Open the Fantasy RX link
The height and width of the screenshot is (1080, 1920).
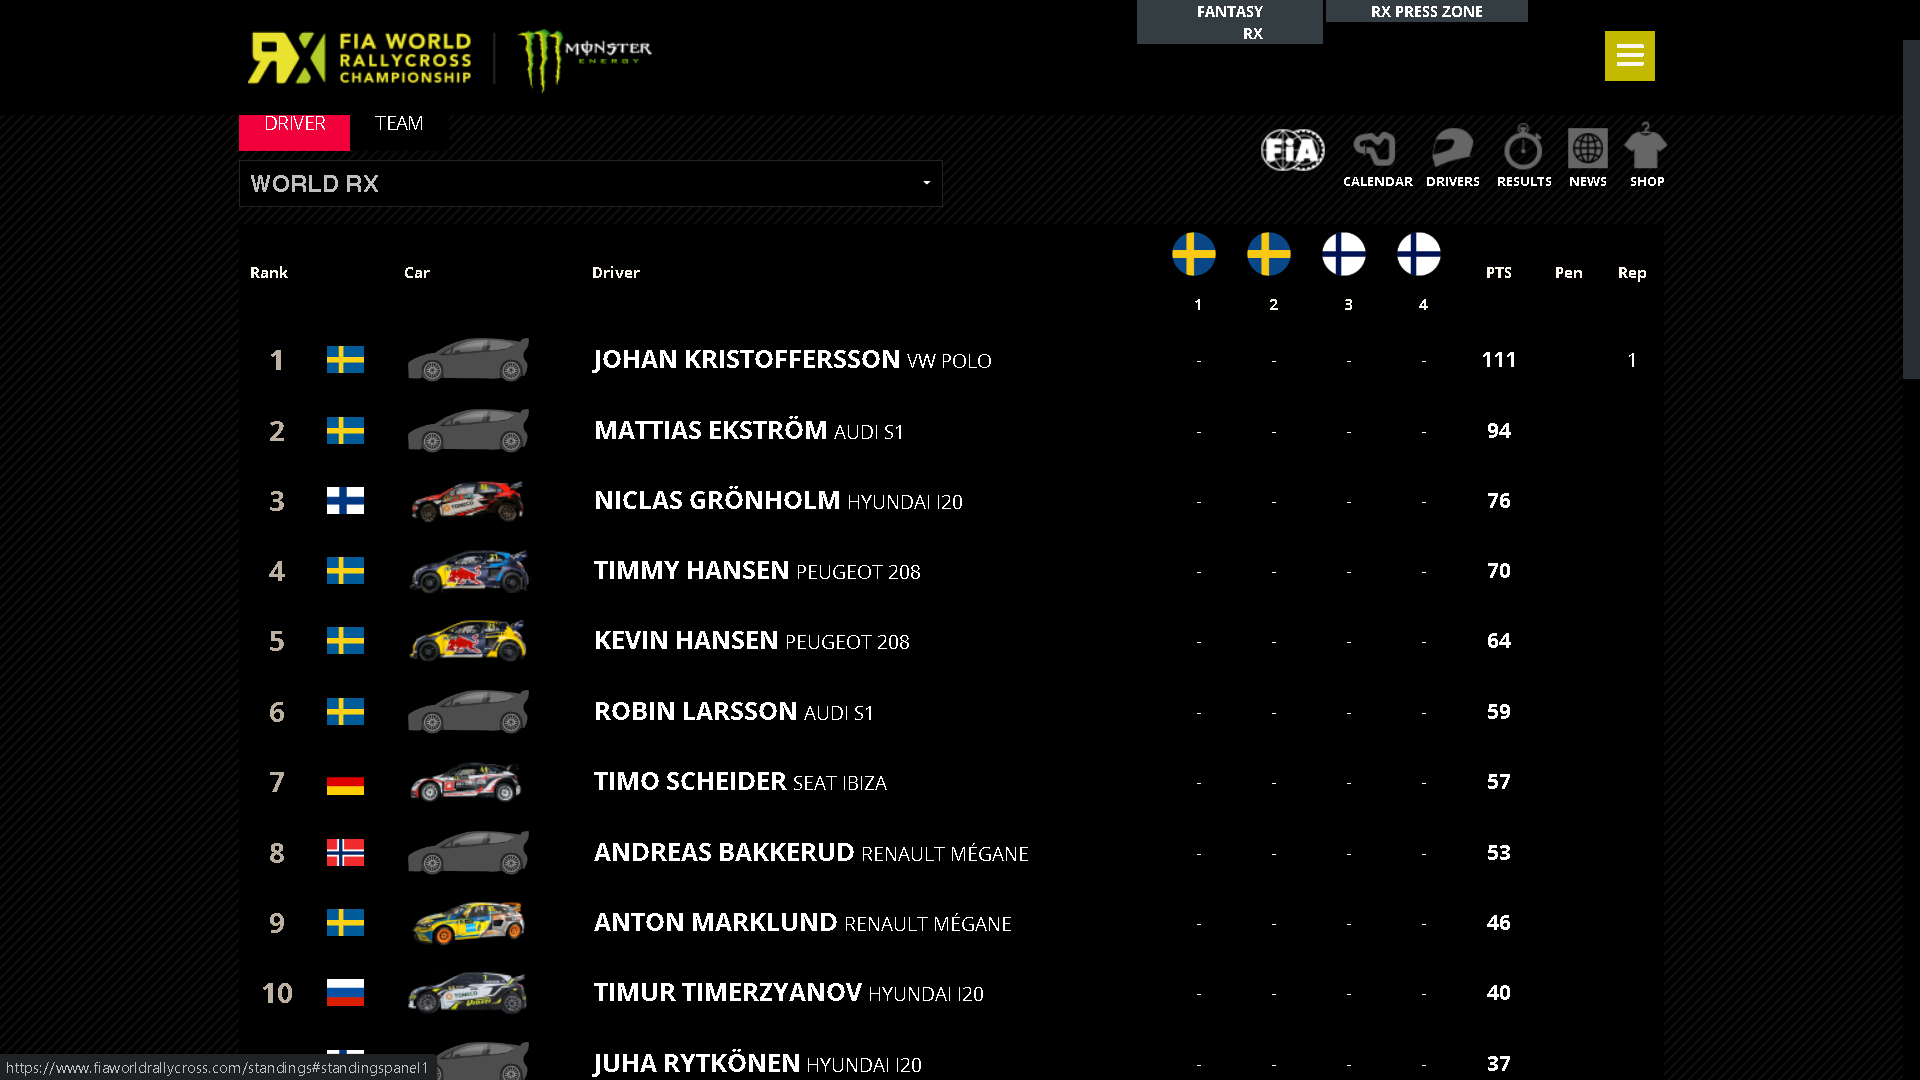pos(1229,22)
